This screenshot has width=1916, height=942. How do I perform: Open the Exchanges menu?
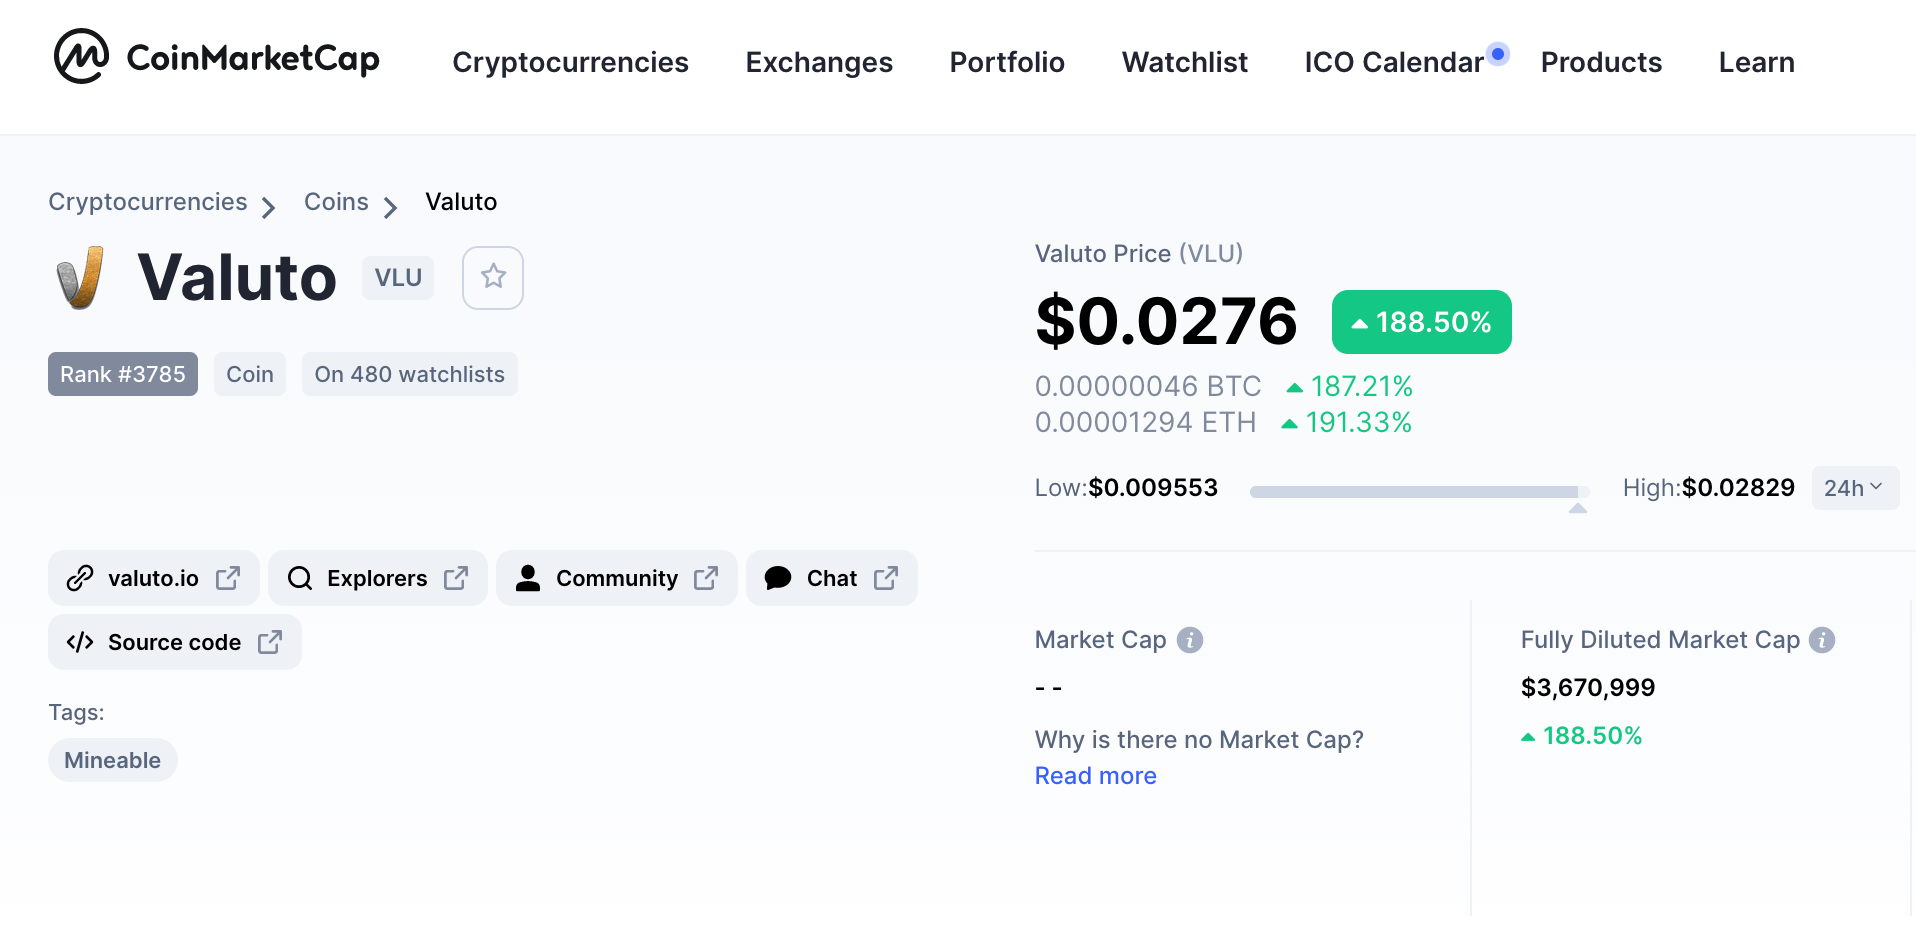(819, 62)
